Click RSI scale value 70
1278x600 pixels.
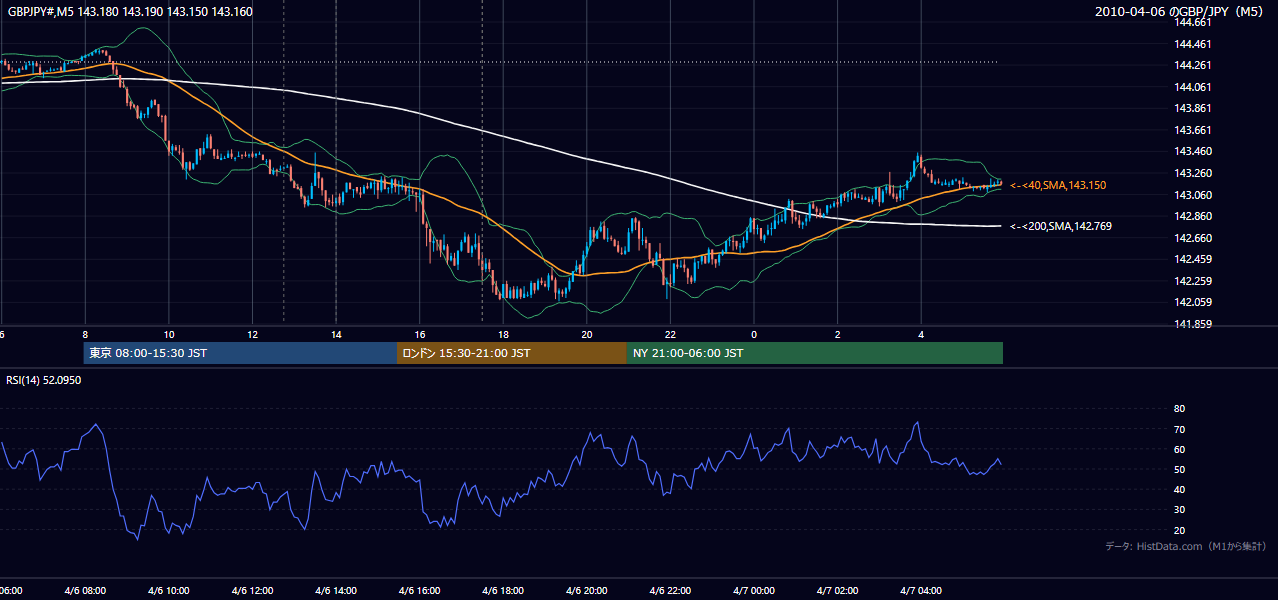click(1179, 429)
